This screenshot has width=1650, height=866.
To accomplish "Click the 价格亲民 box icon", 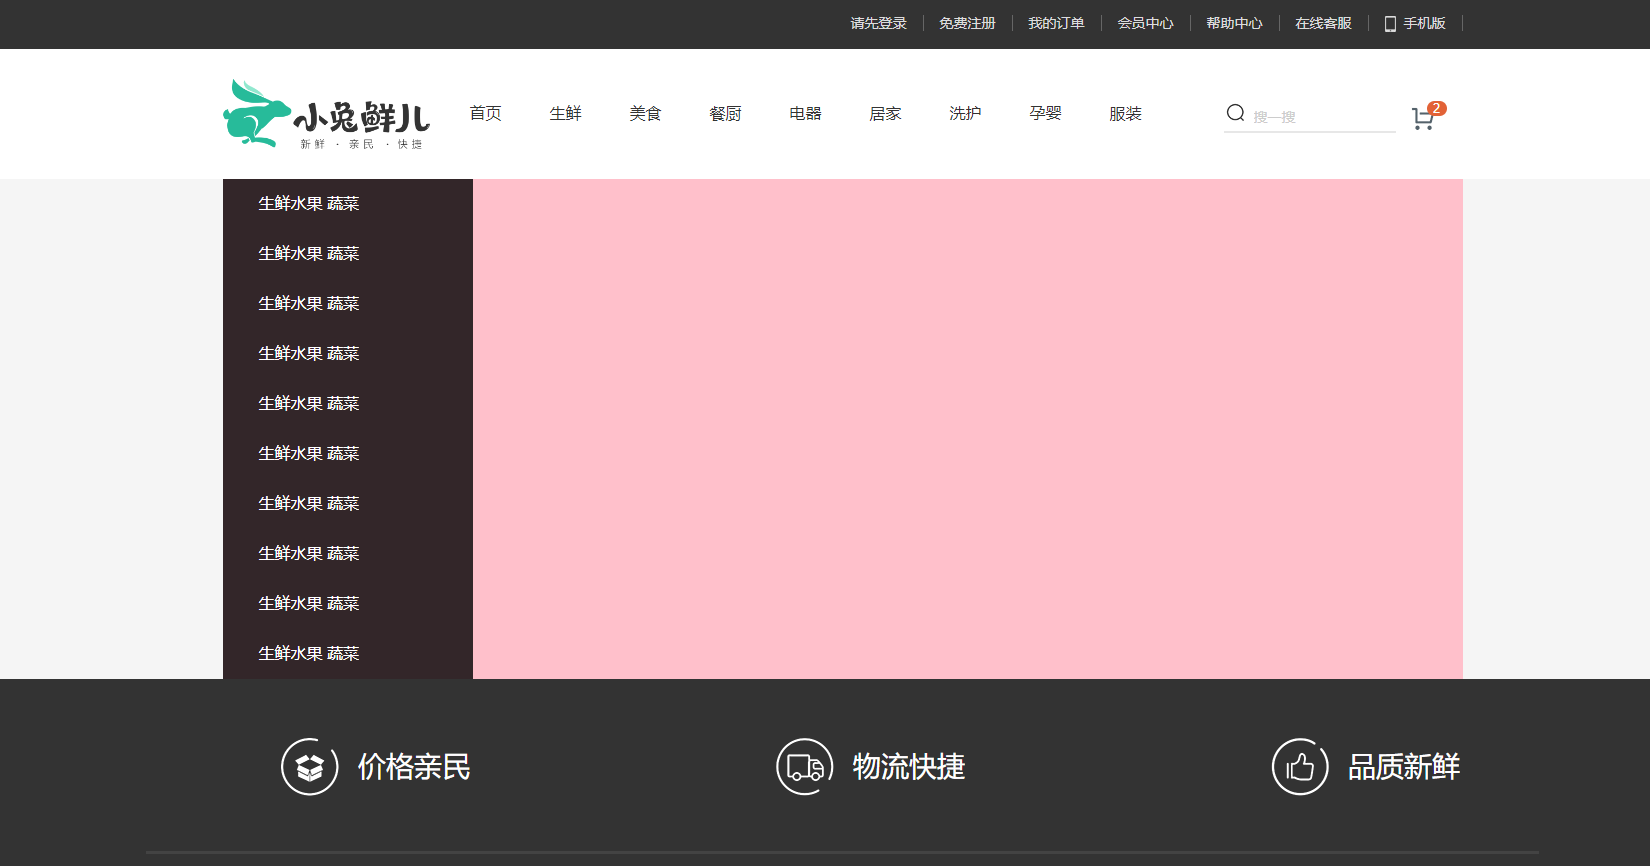I will click(x=310, y=767).
